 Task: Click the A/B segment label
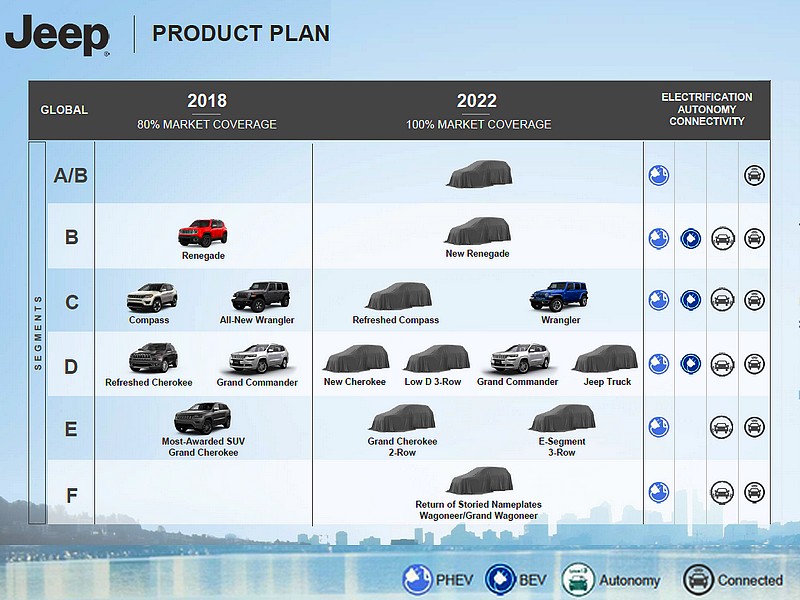pos(70,176)
